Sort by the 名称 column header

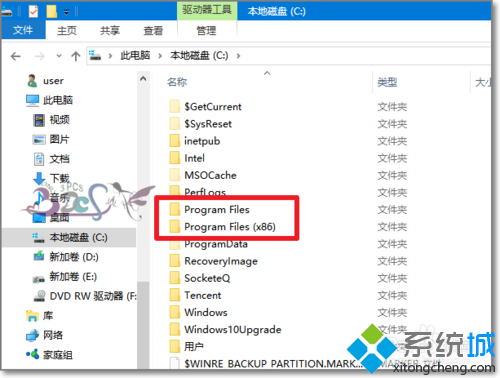(x=177, y=82)
